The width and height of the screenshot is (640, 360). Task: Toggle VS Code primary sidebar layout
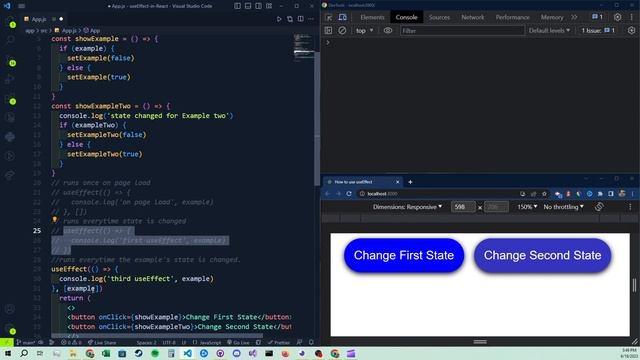pos(238,6)
